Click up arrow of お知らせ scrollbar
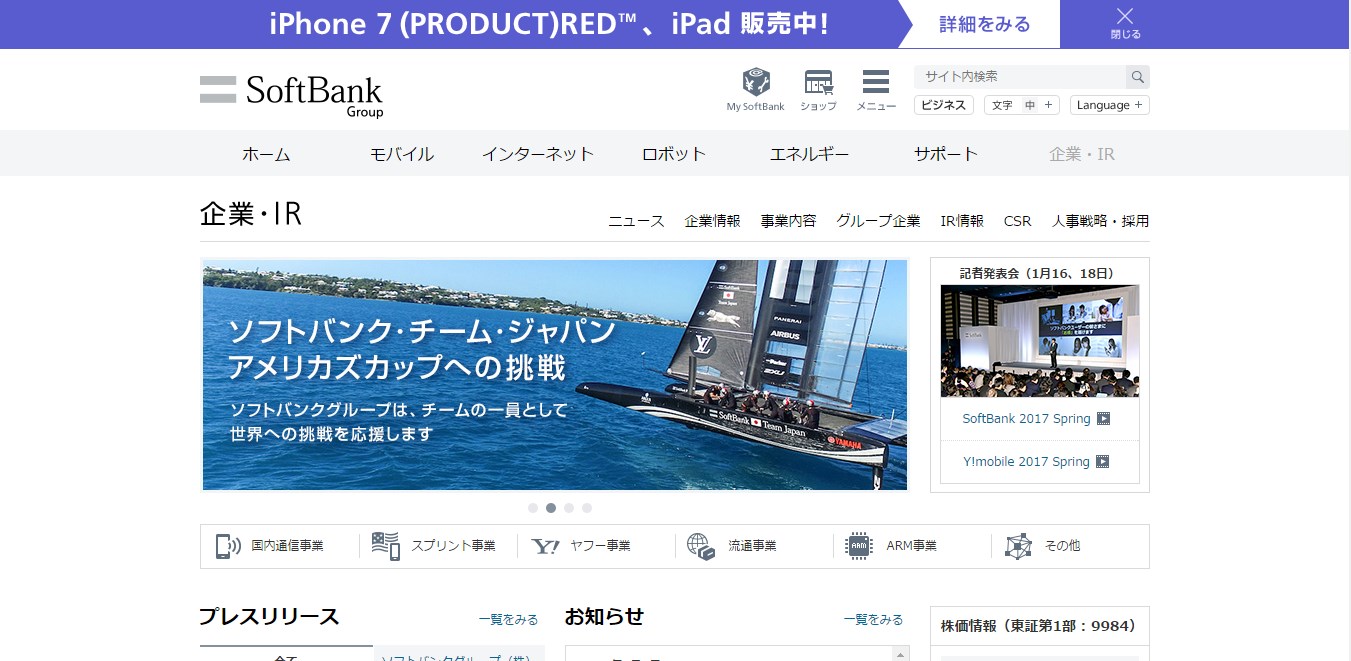Image resolution: width=1351 pixels, height=661 pixels. (901, 655)
